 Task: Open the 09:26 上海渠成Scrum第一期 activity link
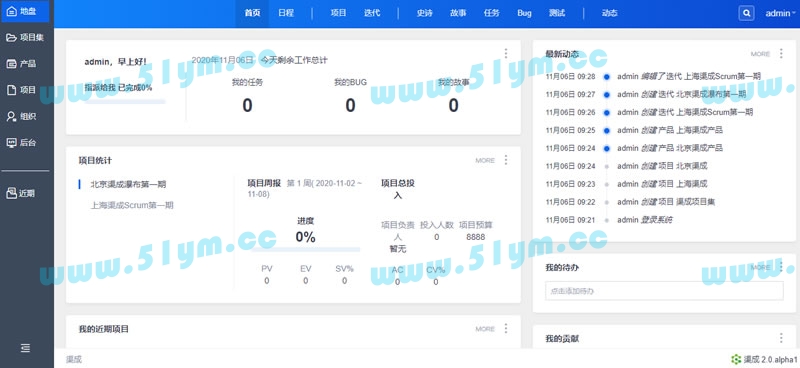pos(714,112)
